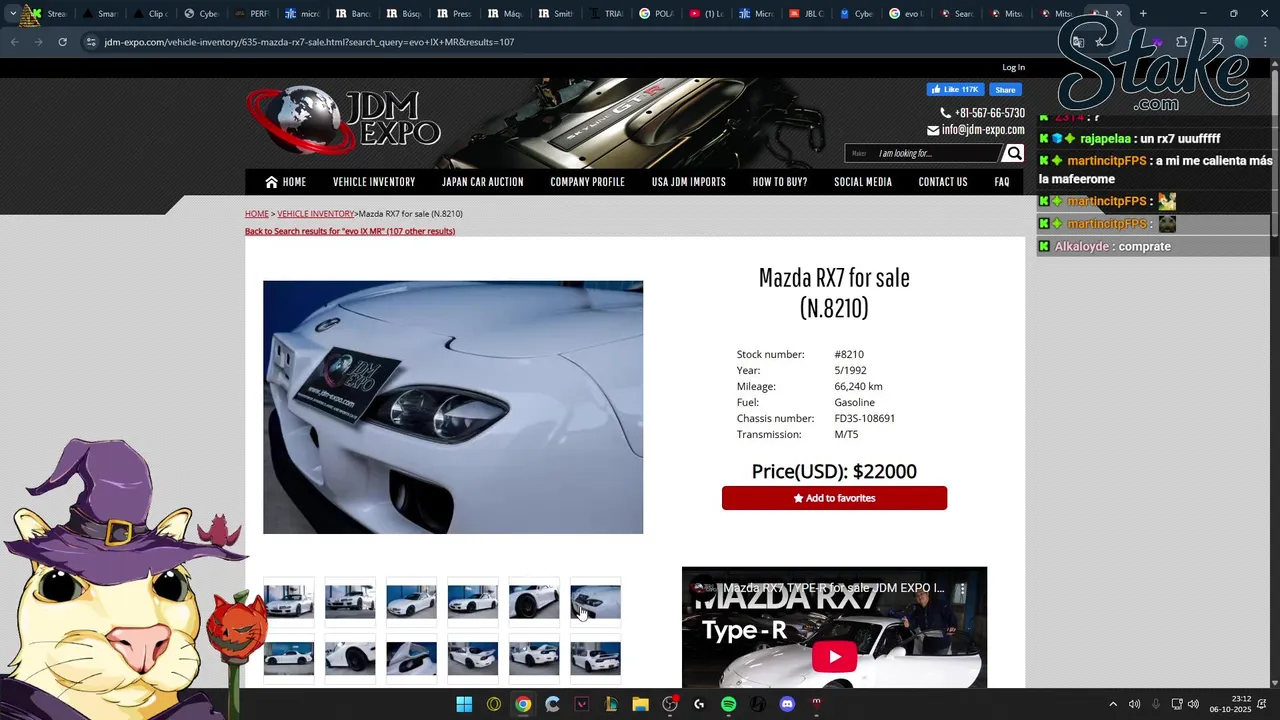This screenshot has width=1280, height=720.
Task: Click the large RX7 headlight main photo
Action: pyautogui.click(x=453, y=407)
